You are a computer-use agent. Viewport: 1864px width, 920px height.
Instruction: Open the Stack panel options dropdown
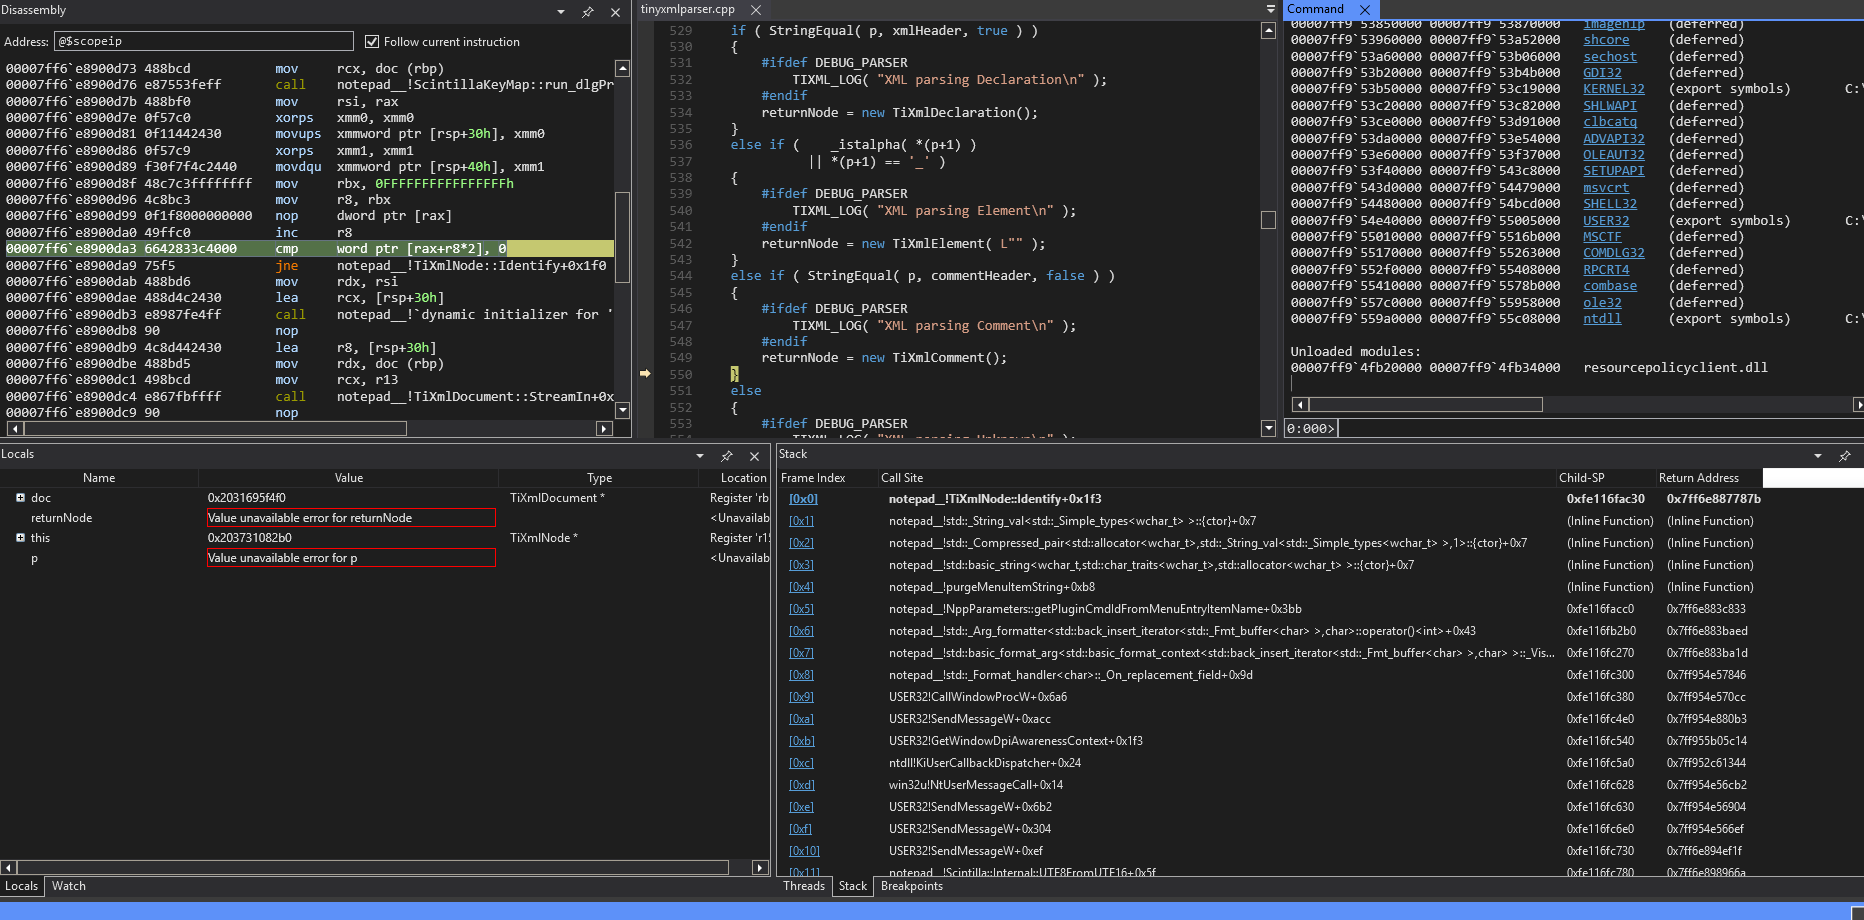pyautogui.click(x=1818, y=456)
